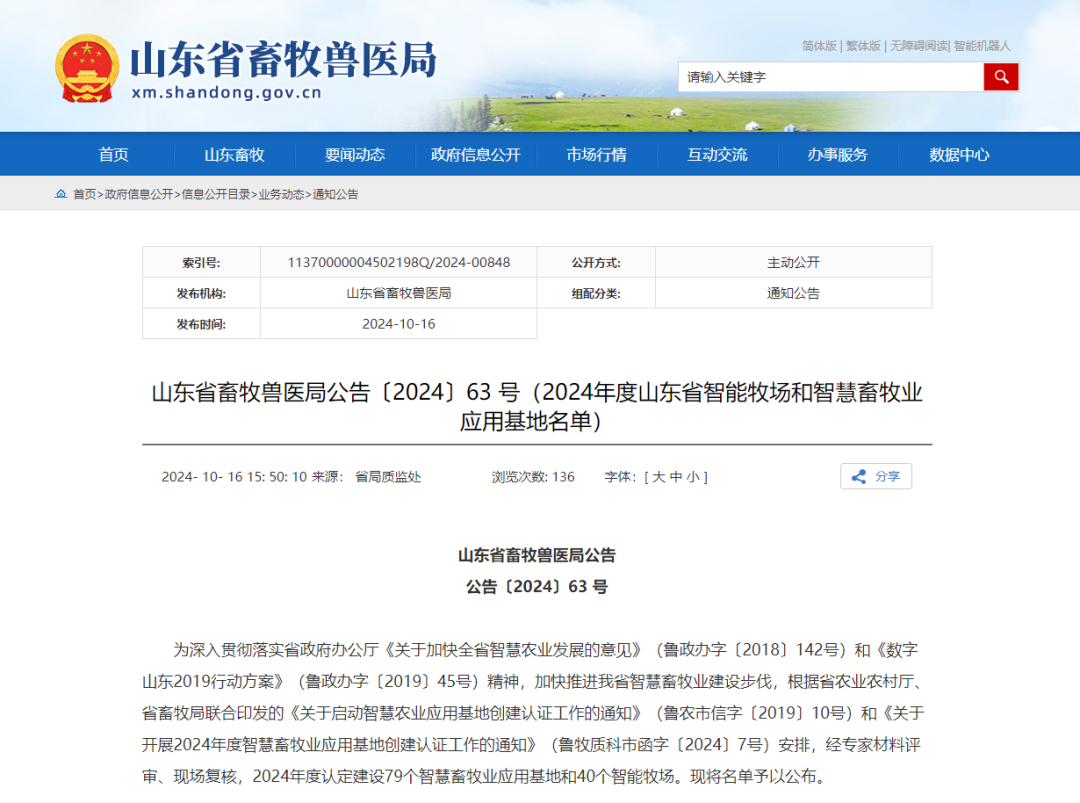
Task: Open the 首页 navigation tab
Action: click(113, 155)
